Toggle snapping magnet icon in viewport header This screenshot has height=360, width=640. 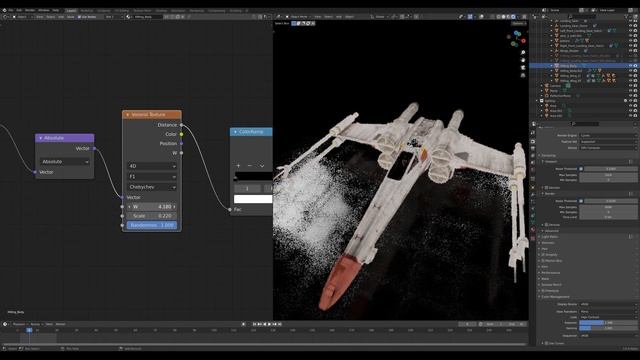coord(402,17)
